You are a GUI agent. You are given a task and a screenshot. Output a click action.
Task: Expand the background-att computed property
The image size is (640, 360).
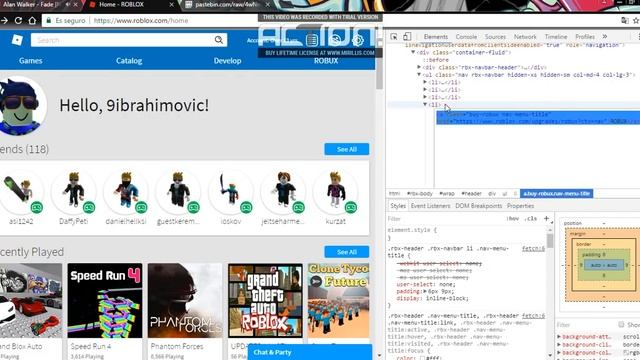pyautogui.click(x=559, y=337)
